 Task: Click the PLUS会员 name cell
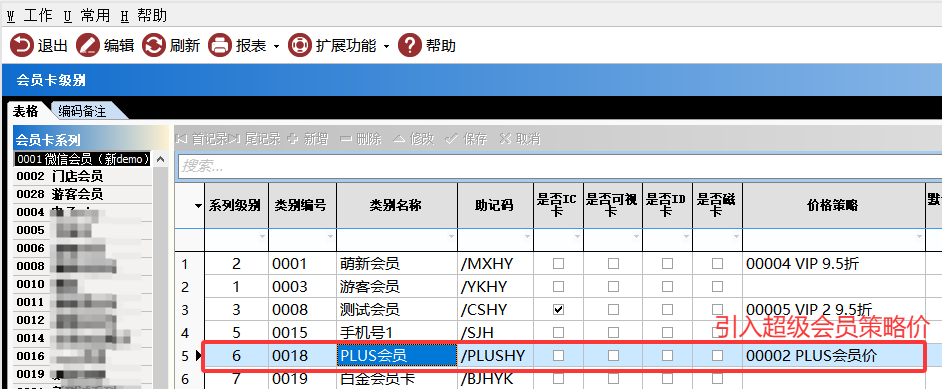click(x=397, y=355)
